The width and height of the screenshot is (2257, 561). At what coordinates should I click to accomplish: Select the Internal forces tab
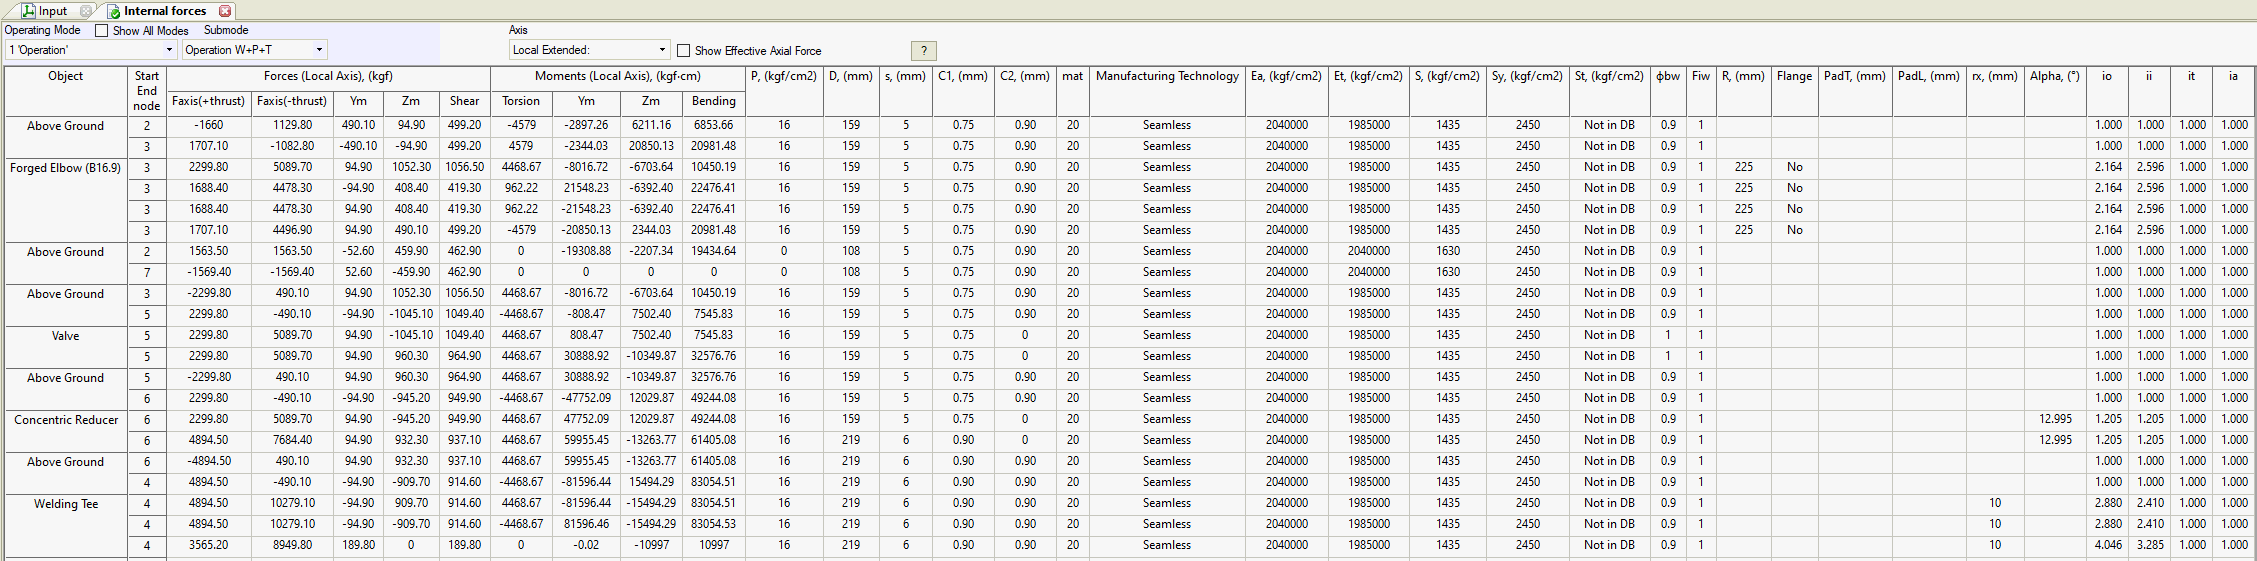[x=164, y=11]
